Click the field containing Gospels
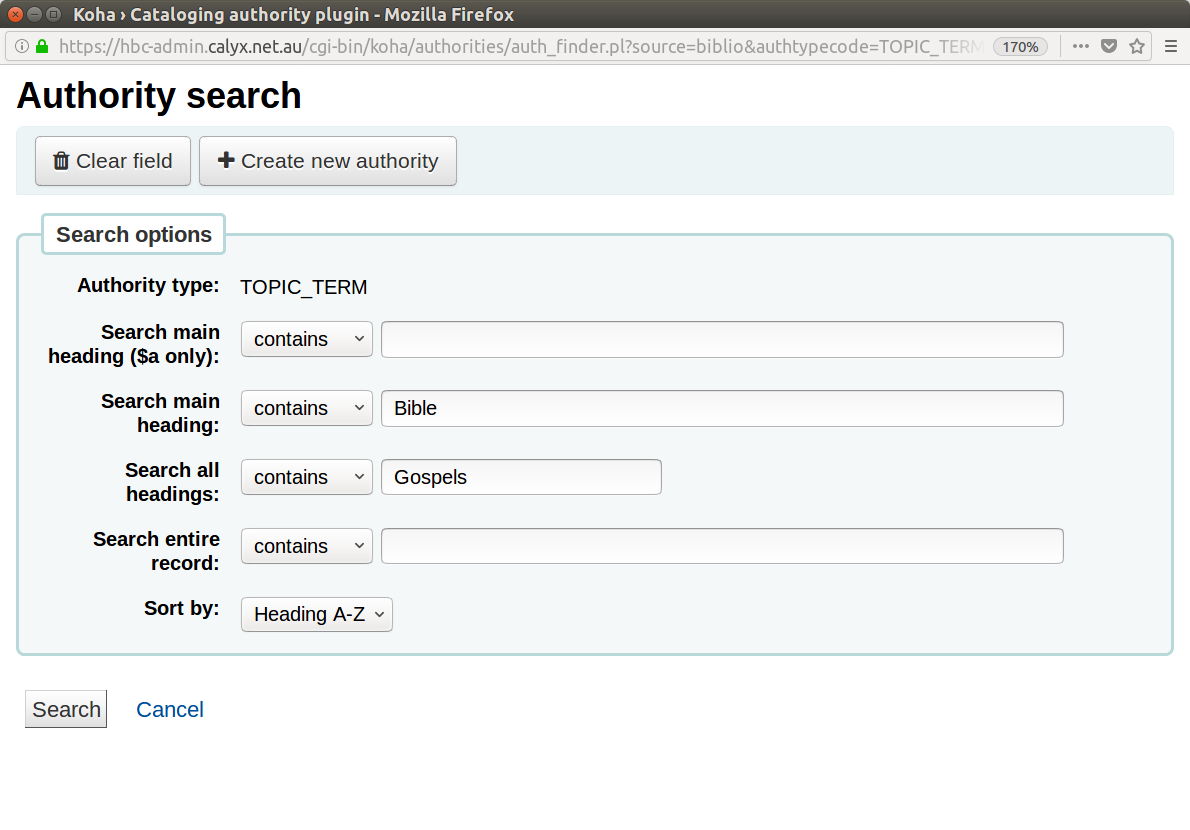 (521, 477)
